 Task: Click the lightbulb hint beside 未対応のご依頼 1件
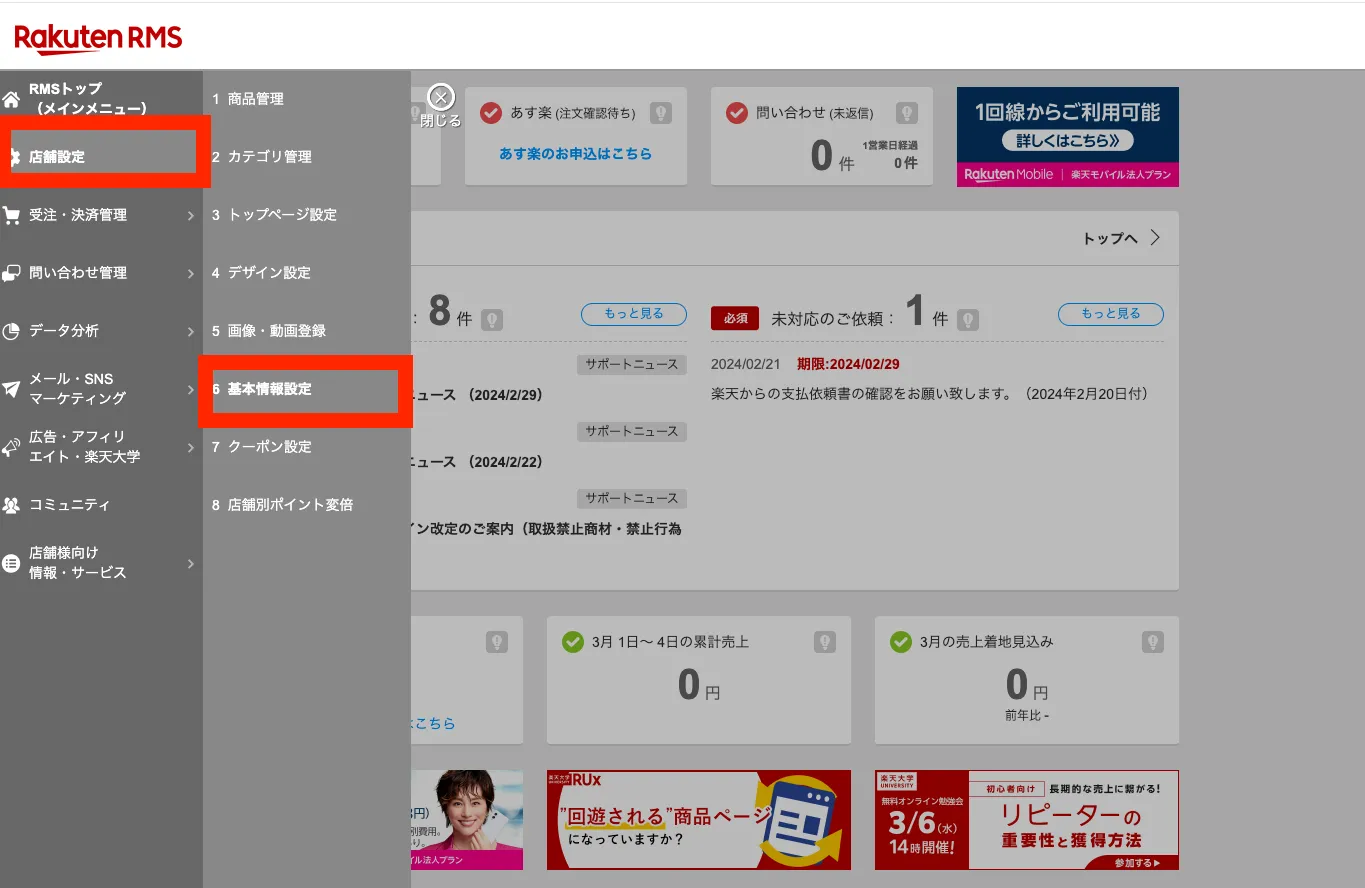(x=967, y=319)
